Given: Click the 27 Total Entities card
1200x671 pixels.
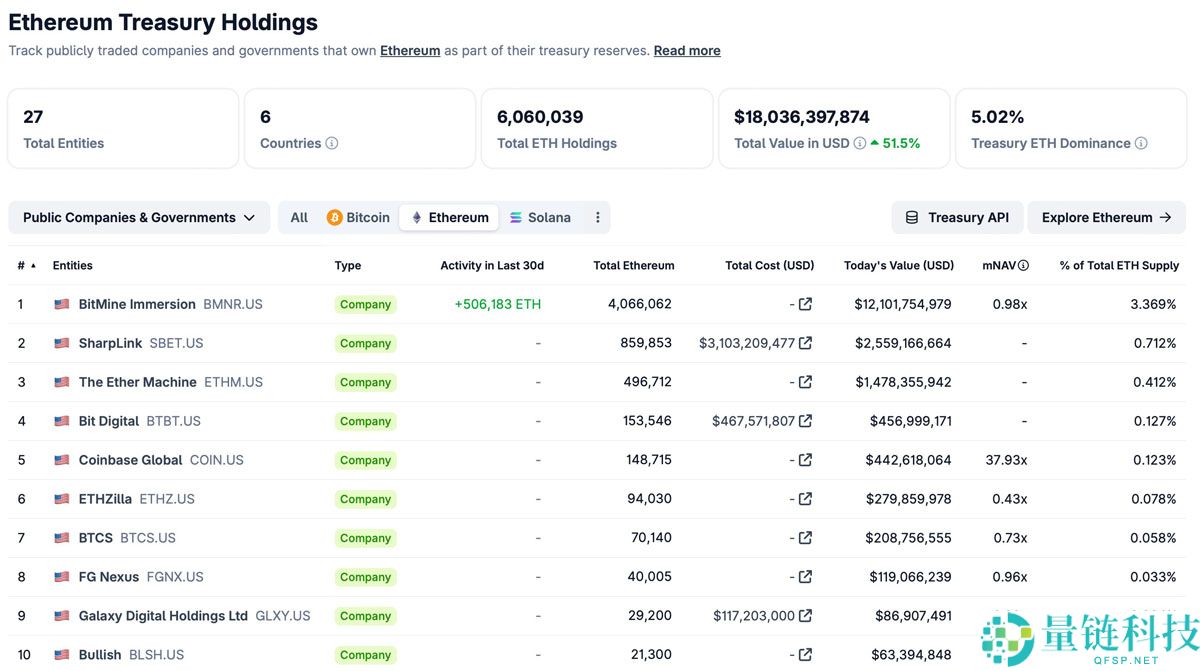Looking at the screenshot, I should click(123, 128).
